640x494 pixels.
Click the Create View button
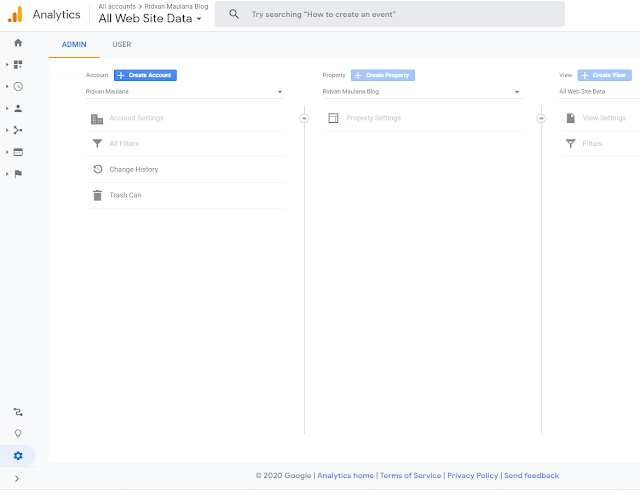tap(604, 75)
